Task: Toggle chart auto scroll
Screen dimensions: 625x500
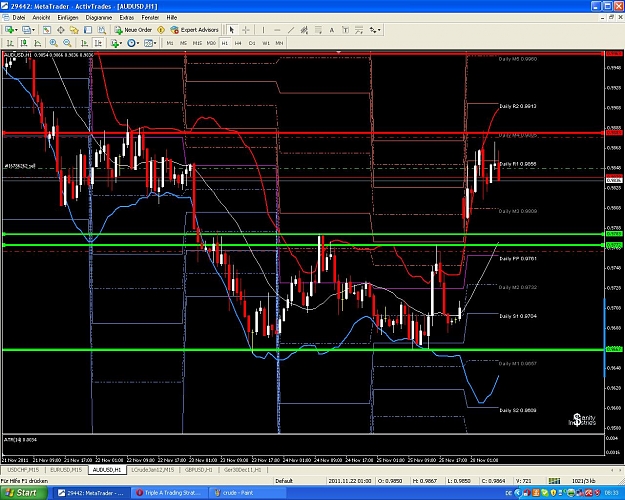Action: [x=84, y=43]
